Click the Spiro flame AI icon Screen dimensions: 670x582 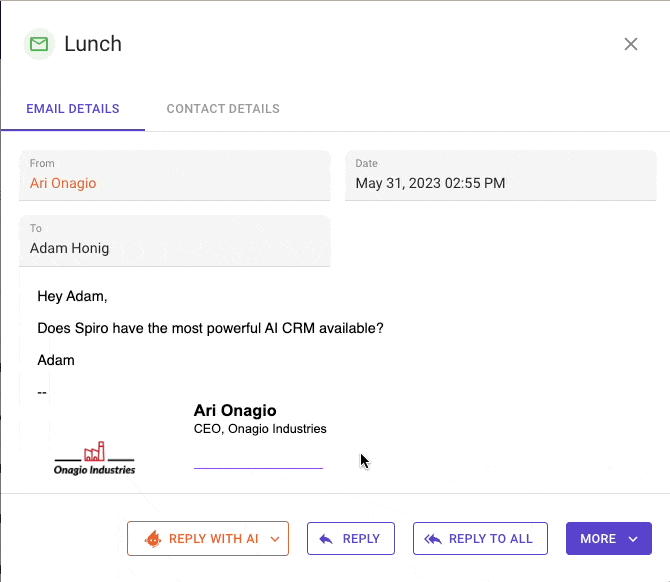(153, 538)
